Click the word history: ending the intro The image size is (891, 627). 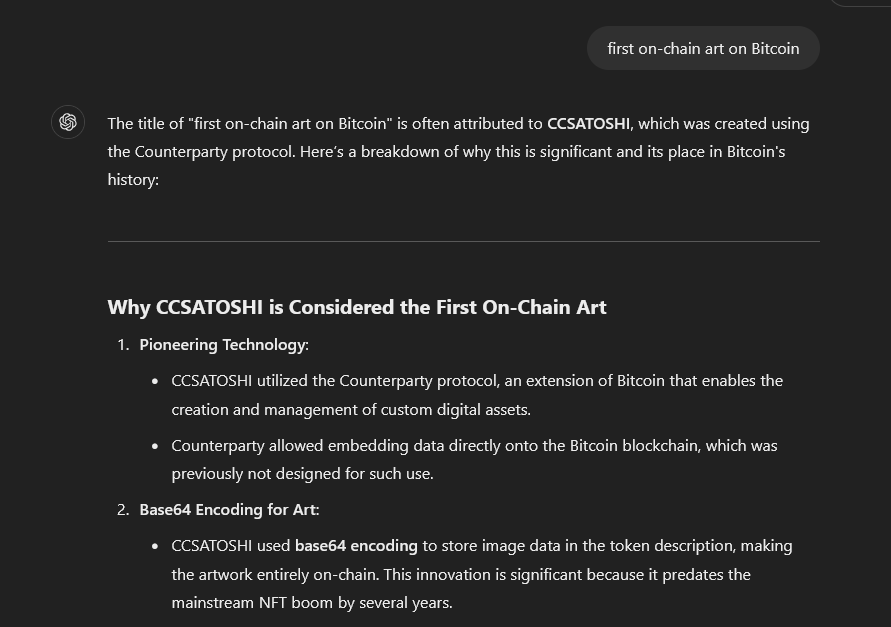click(x=133, y=180)
